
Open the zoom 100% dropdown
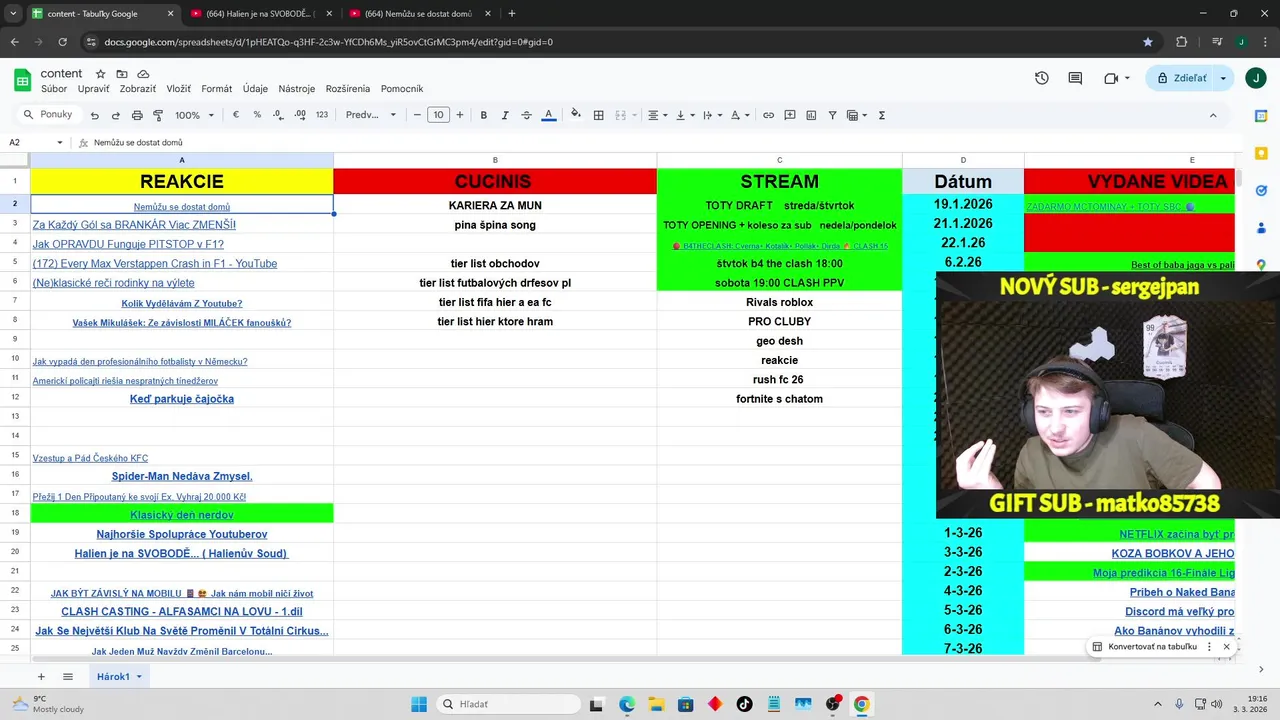[x=195, y=115]
